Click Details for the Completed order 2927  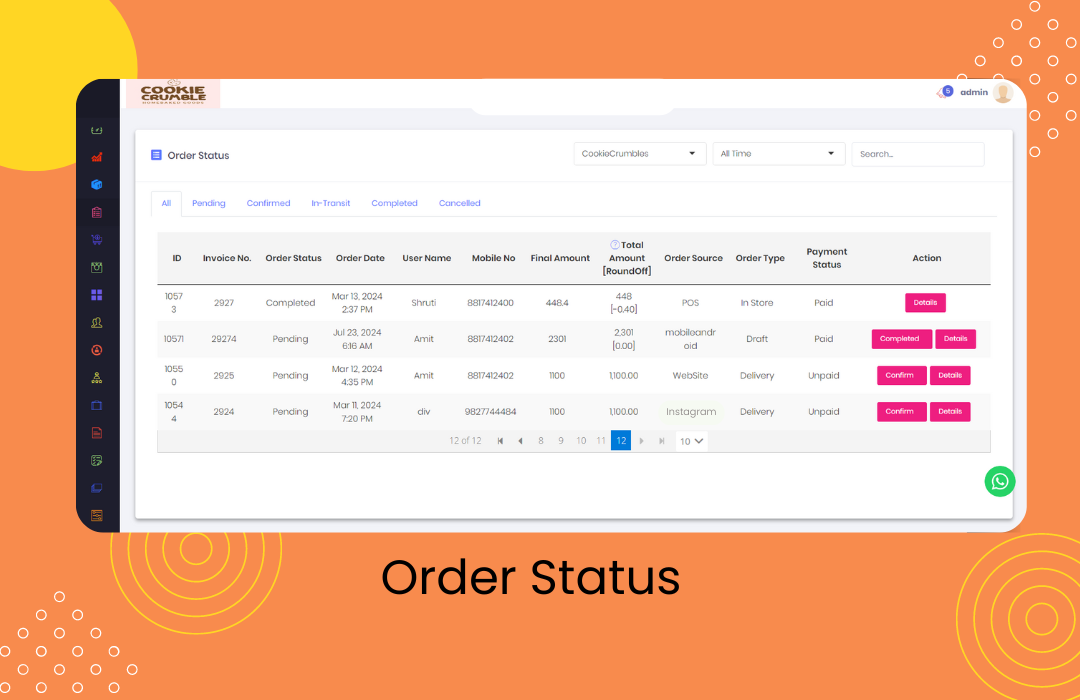click(925, 302)
